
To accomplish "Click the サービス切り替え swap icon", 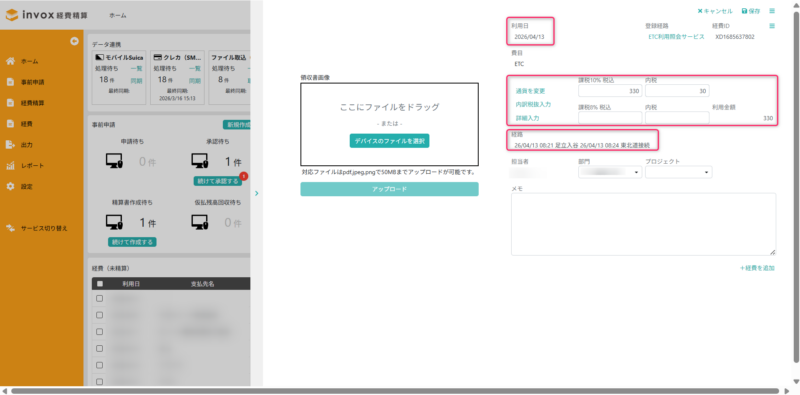I will point(10,228).
